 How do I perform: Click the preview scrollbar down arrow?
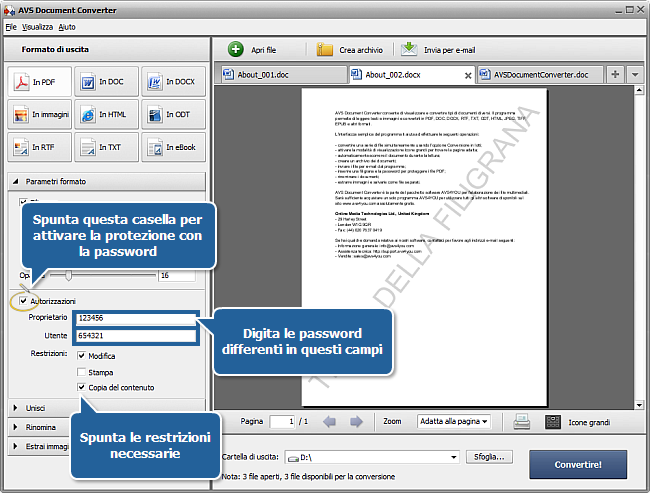tap(639, 405)
